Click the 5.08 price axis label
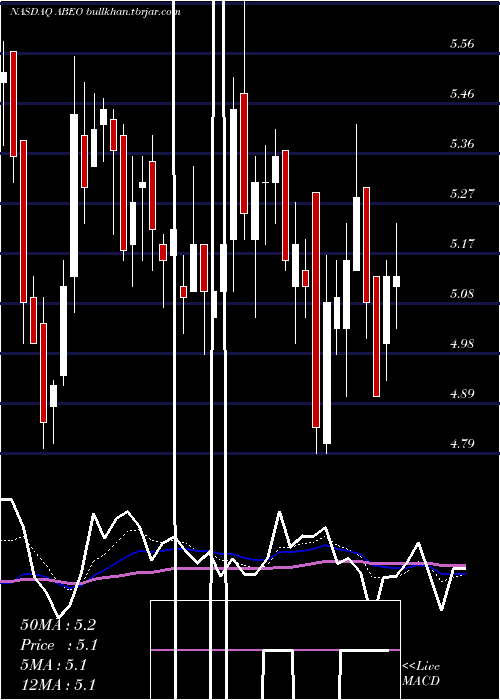Viewport: 500px width, 700px height. (x=462, y=294)
